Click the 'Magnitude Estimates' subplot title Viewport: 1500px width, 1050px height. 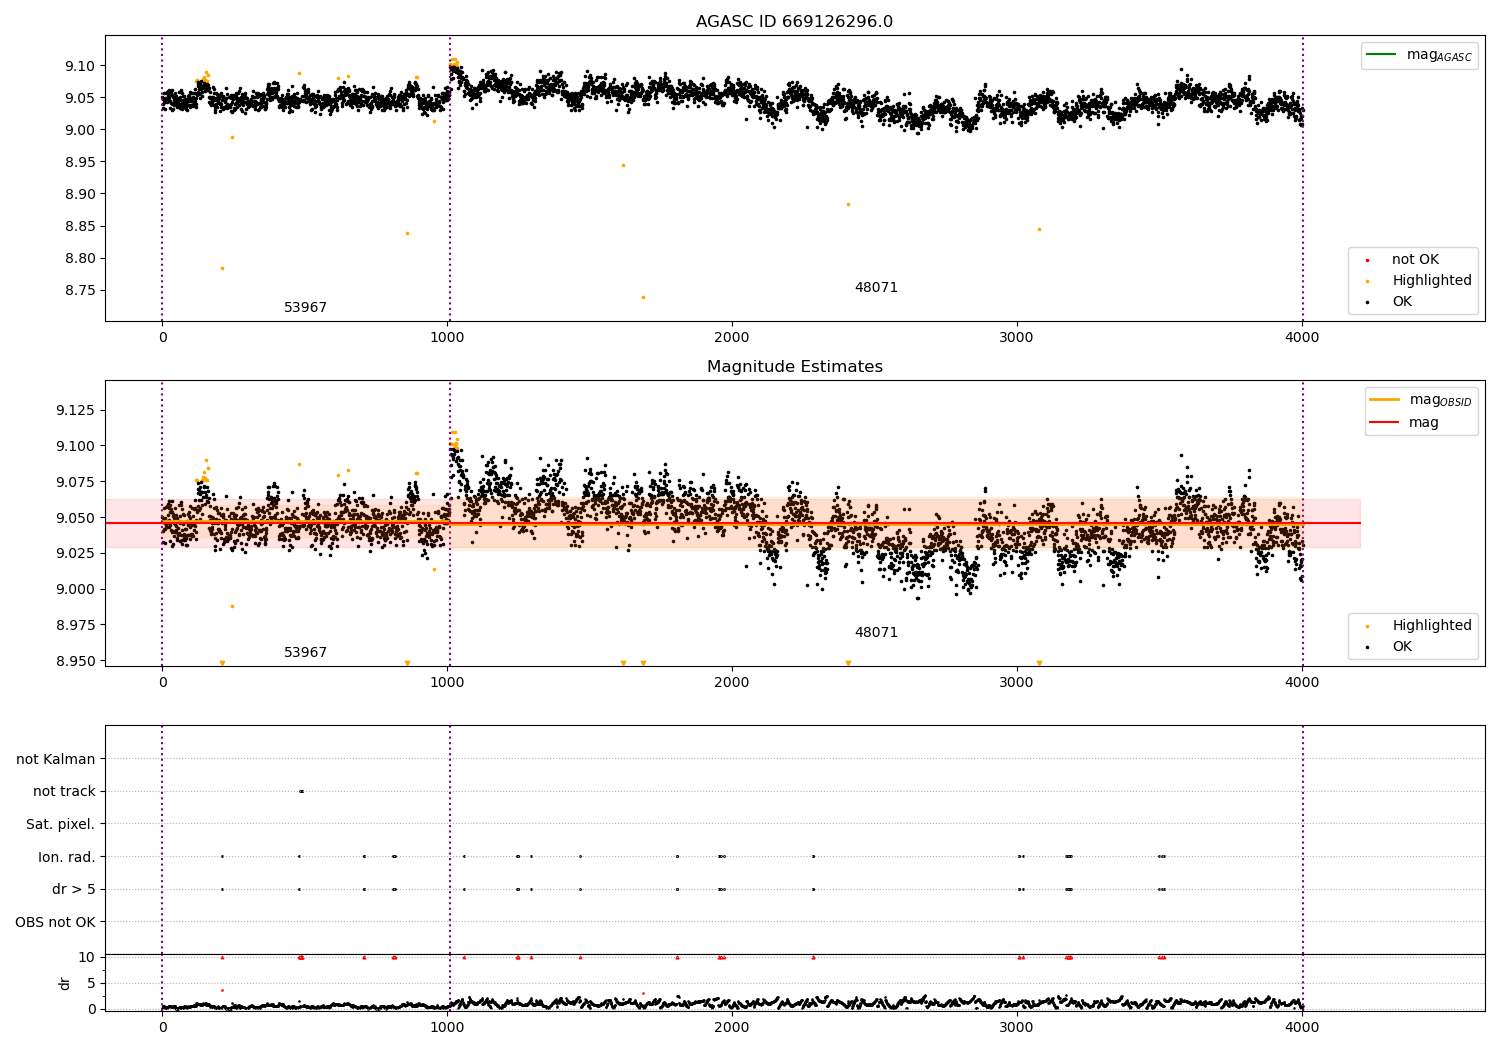pos(794,367)
